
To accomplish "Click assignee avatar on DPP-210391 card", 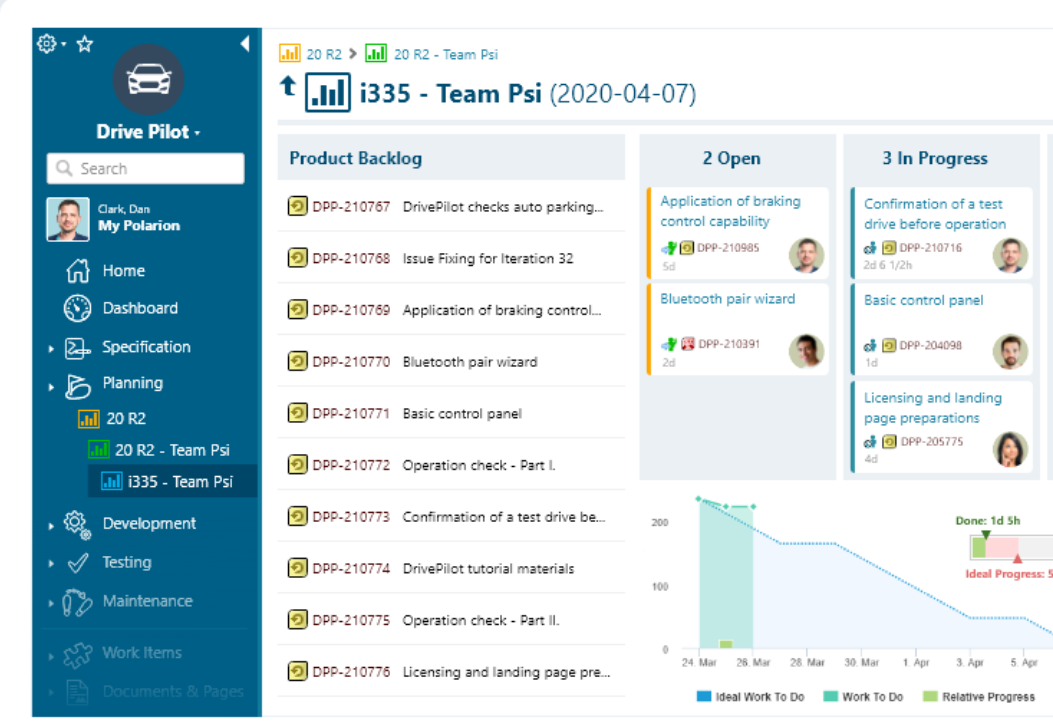I will coord(807,351).
